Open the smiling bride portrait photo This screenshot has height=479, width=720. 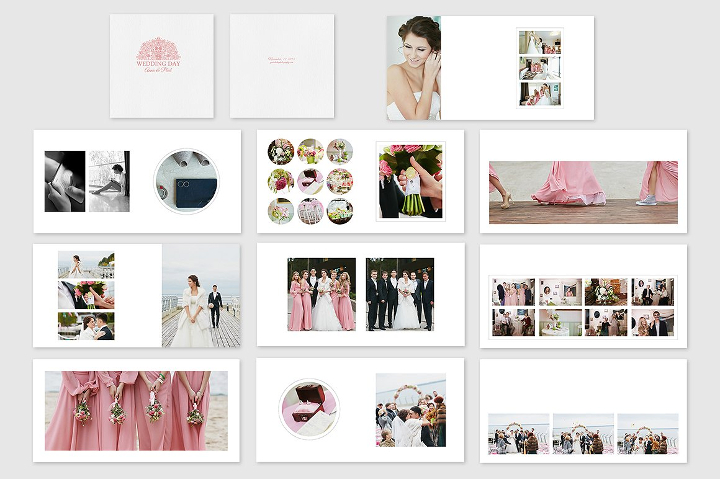click(x=414, y=68)
